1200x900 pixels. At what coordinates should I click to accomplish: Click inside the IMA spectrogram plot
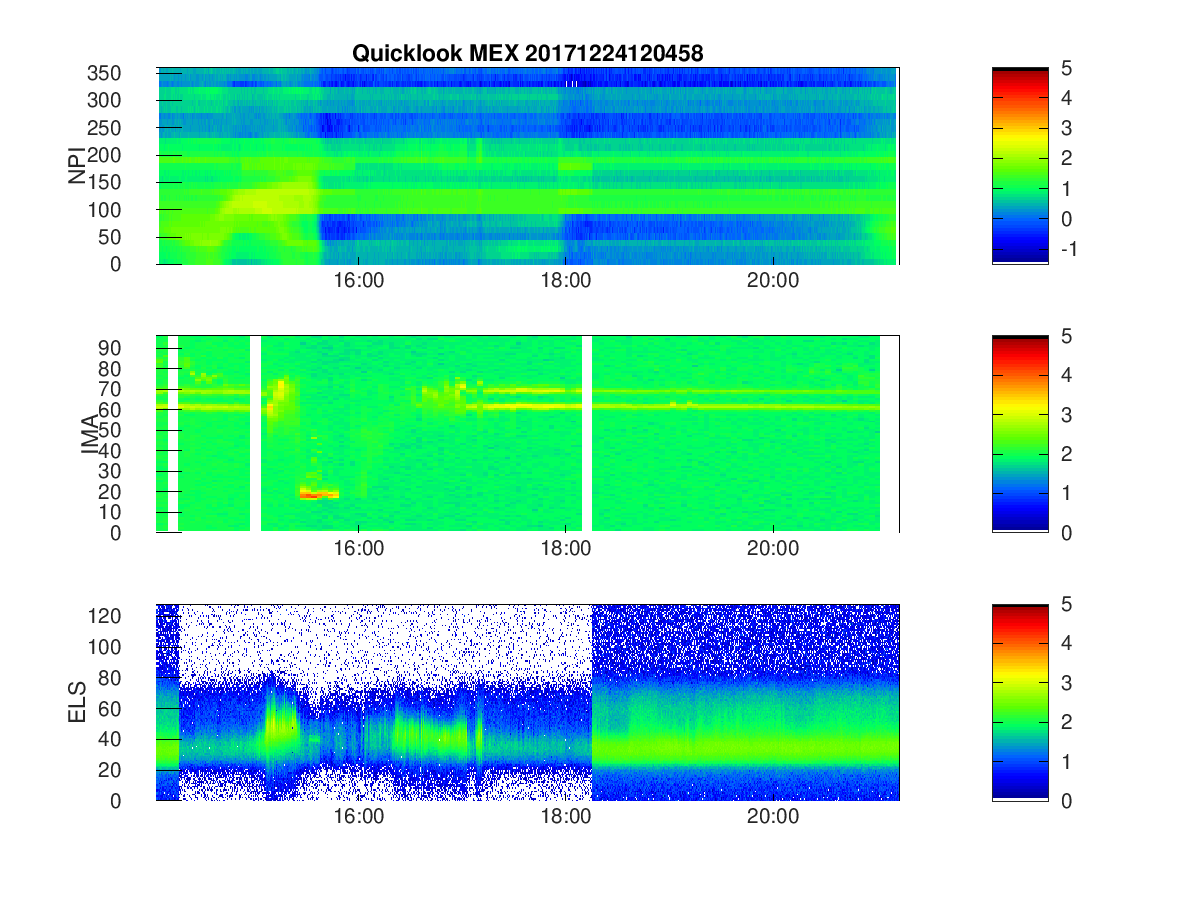[x=528, y=434]
